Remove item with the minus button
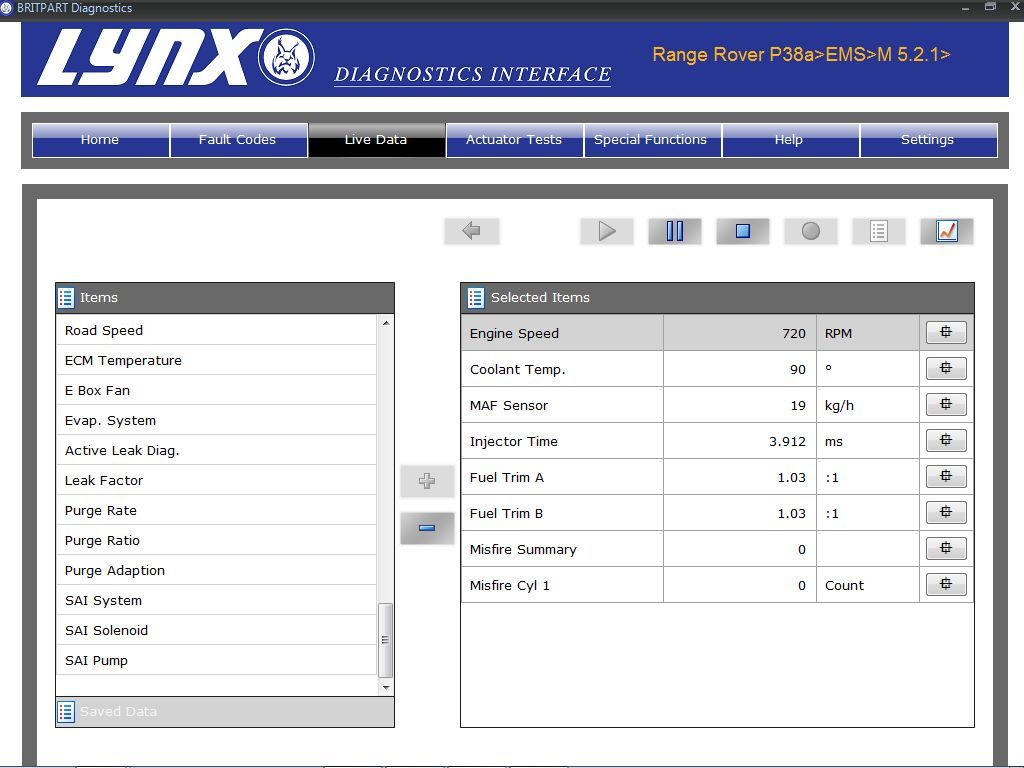This screenshot has height=768, width=1024. (427, 528)
